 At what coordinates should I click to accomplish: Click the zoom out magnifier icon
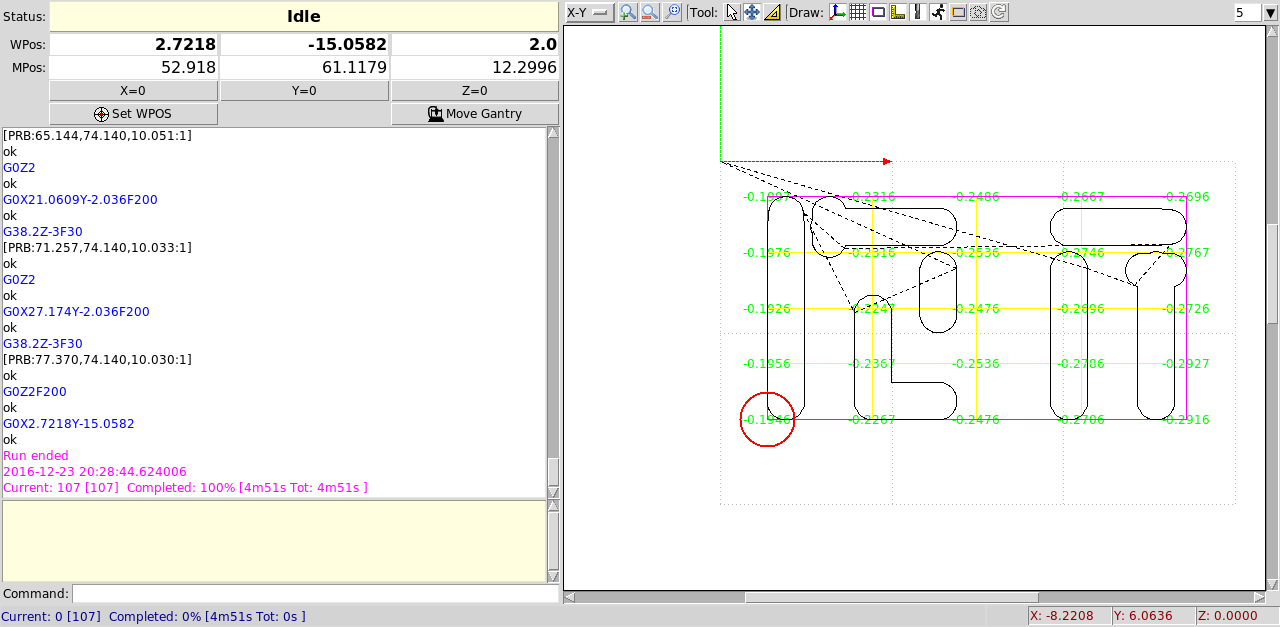(x=650, y=12)
